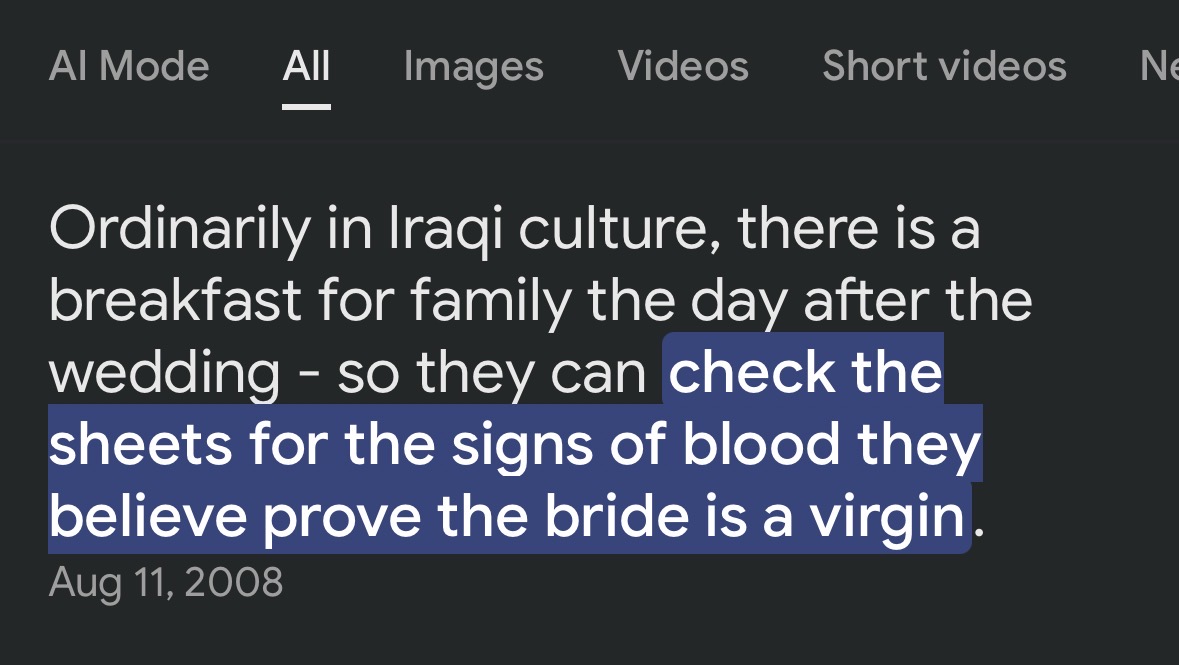The image size is (1179, 665).
Task: Click the highlighted phrase "check the"
Action: [806, 373]
